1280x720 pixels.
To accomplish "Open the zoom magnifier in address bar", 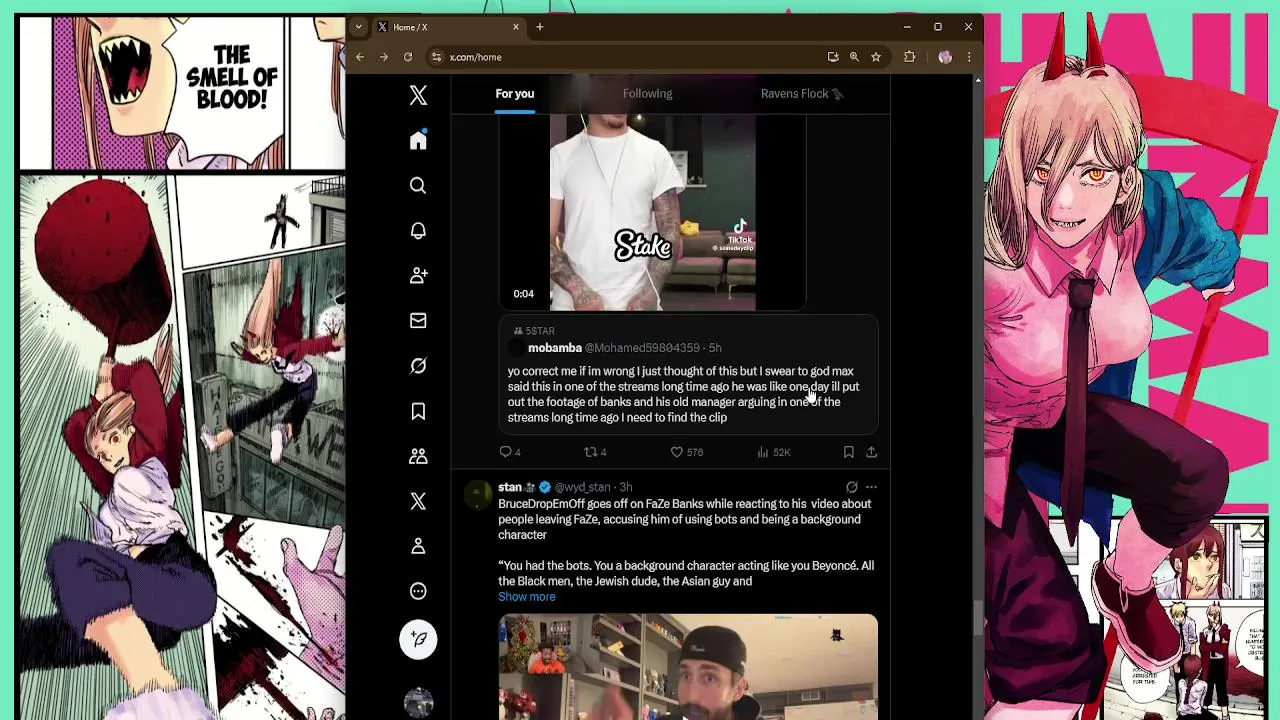I will pyautogui.click(x=854, y=57).
